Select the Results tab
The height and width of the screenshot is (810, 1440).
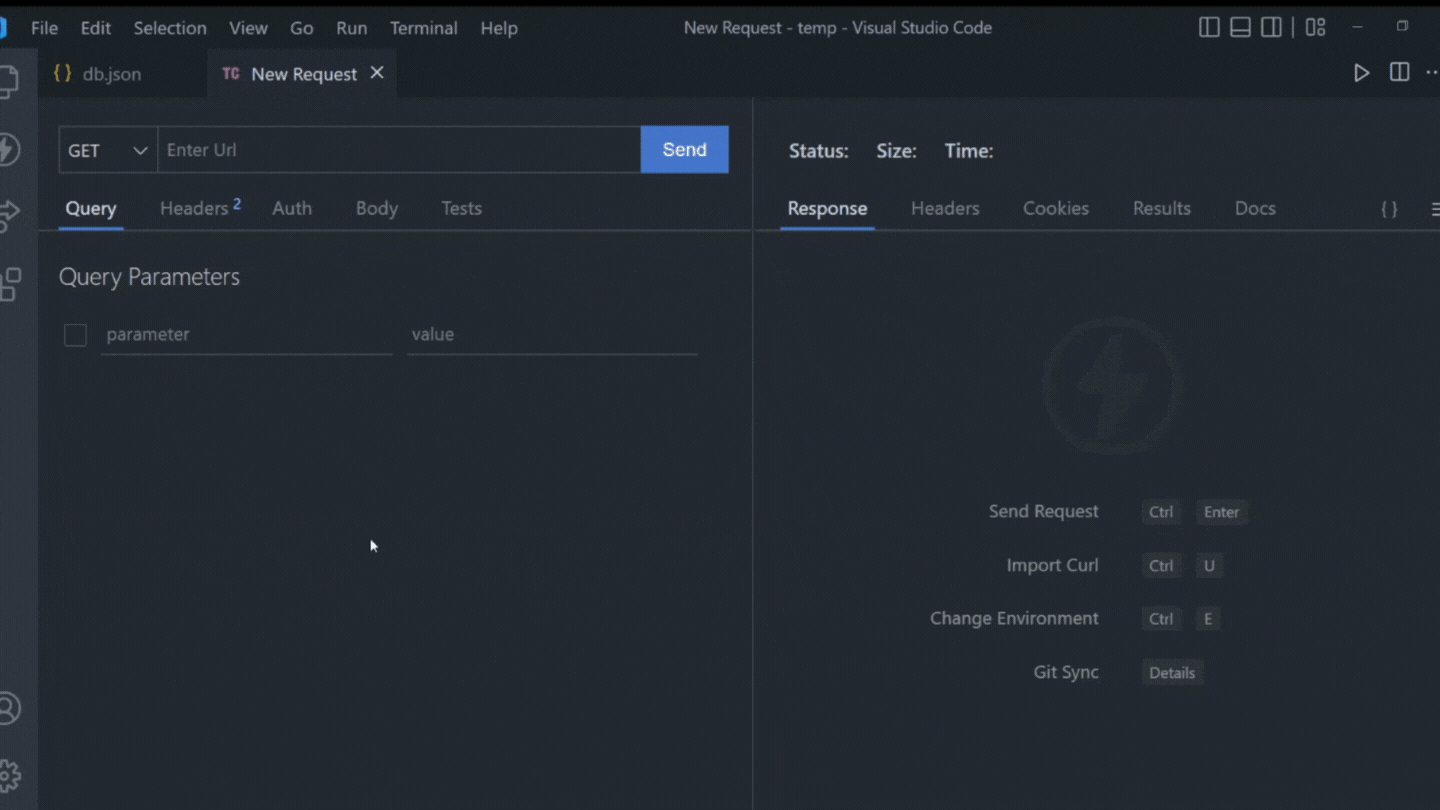coord(1162,209)
